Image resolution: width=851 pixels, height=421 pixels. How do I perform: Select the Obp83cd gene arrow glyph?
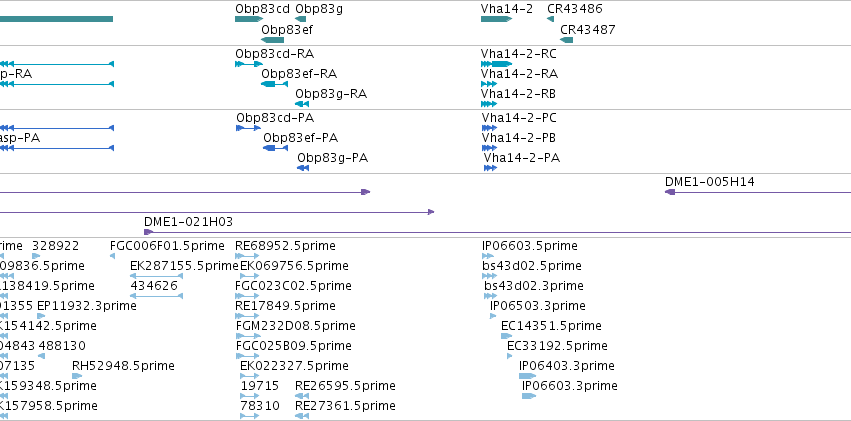click(249, 19)
